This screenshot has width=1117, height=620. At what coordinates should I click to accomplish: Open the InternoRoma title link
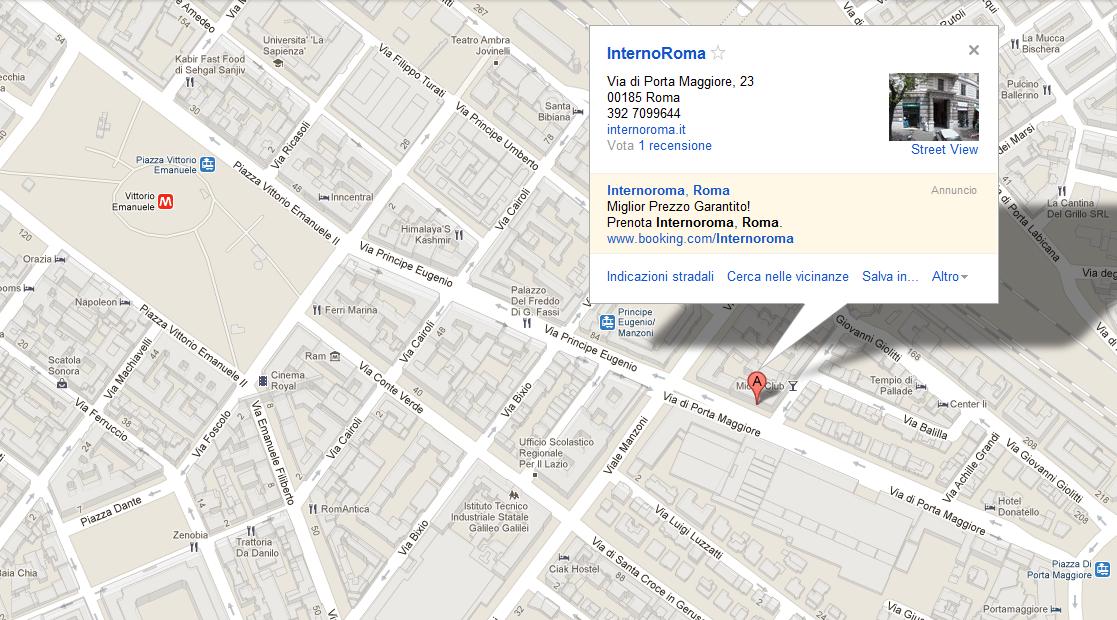tap(656, 53)
